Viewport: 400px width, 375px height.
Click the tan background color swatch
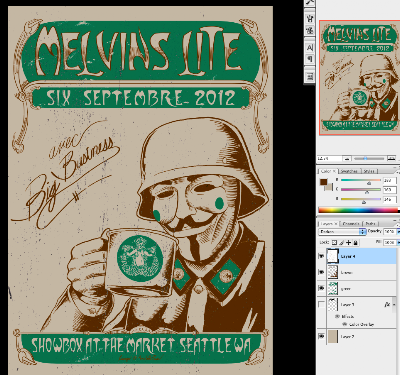pyautogui.click(x=329, y=187)
